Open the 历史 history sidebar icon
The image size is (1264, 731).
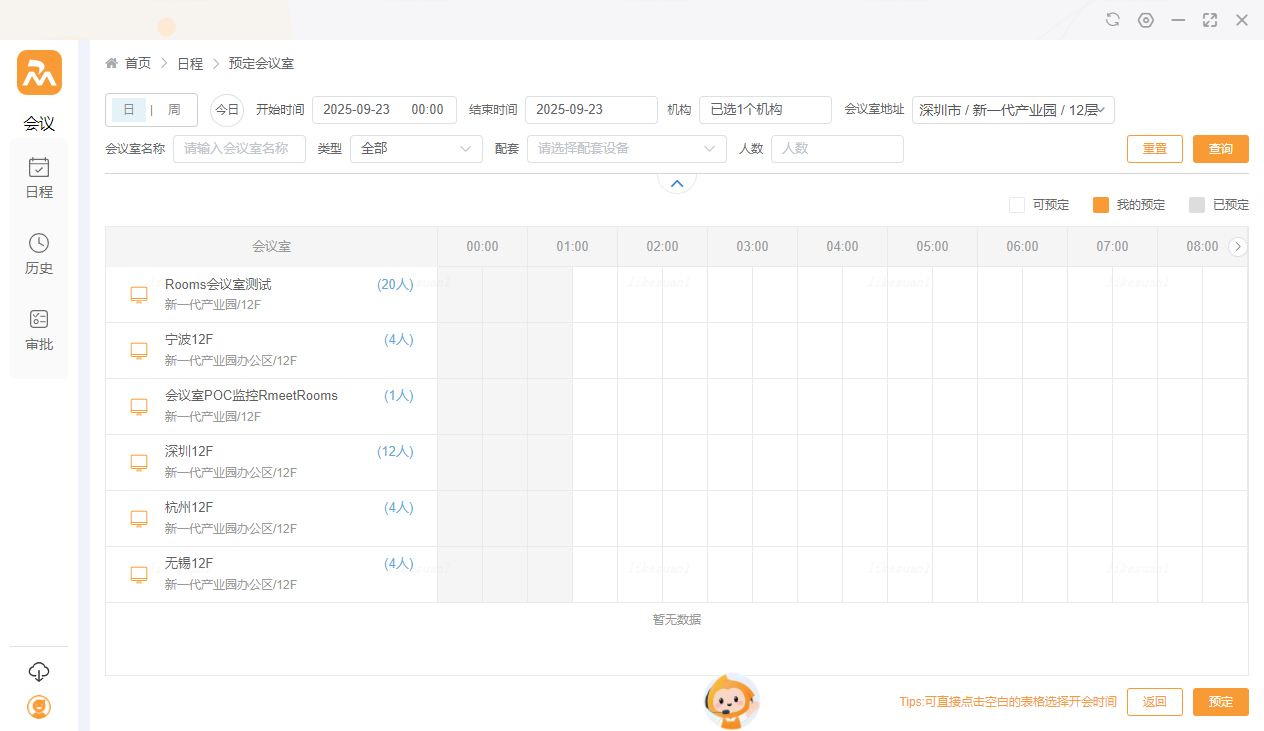[x=39, y=253]
